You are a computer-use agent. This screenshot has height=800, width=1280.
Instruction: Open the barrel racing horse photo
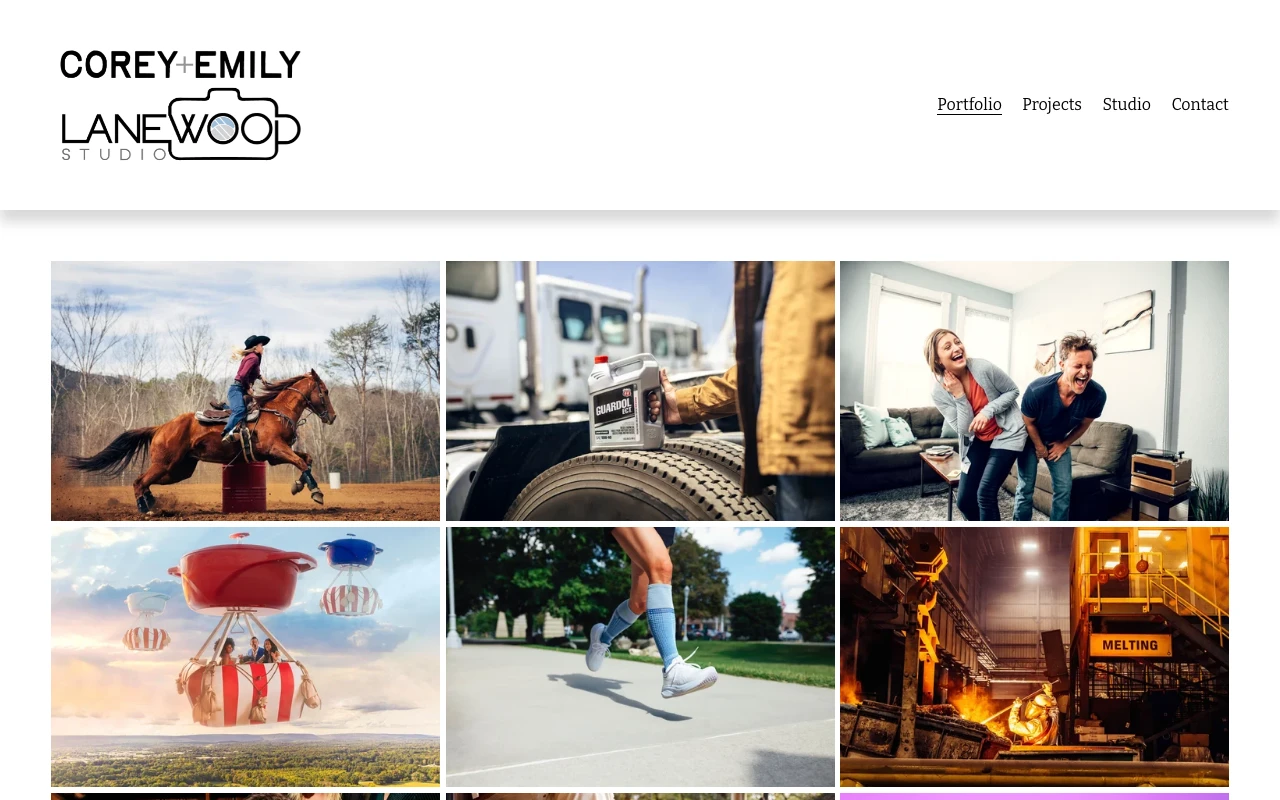(245, 391)
